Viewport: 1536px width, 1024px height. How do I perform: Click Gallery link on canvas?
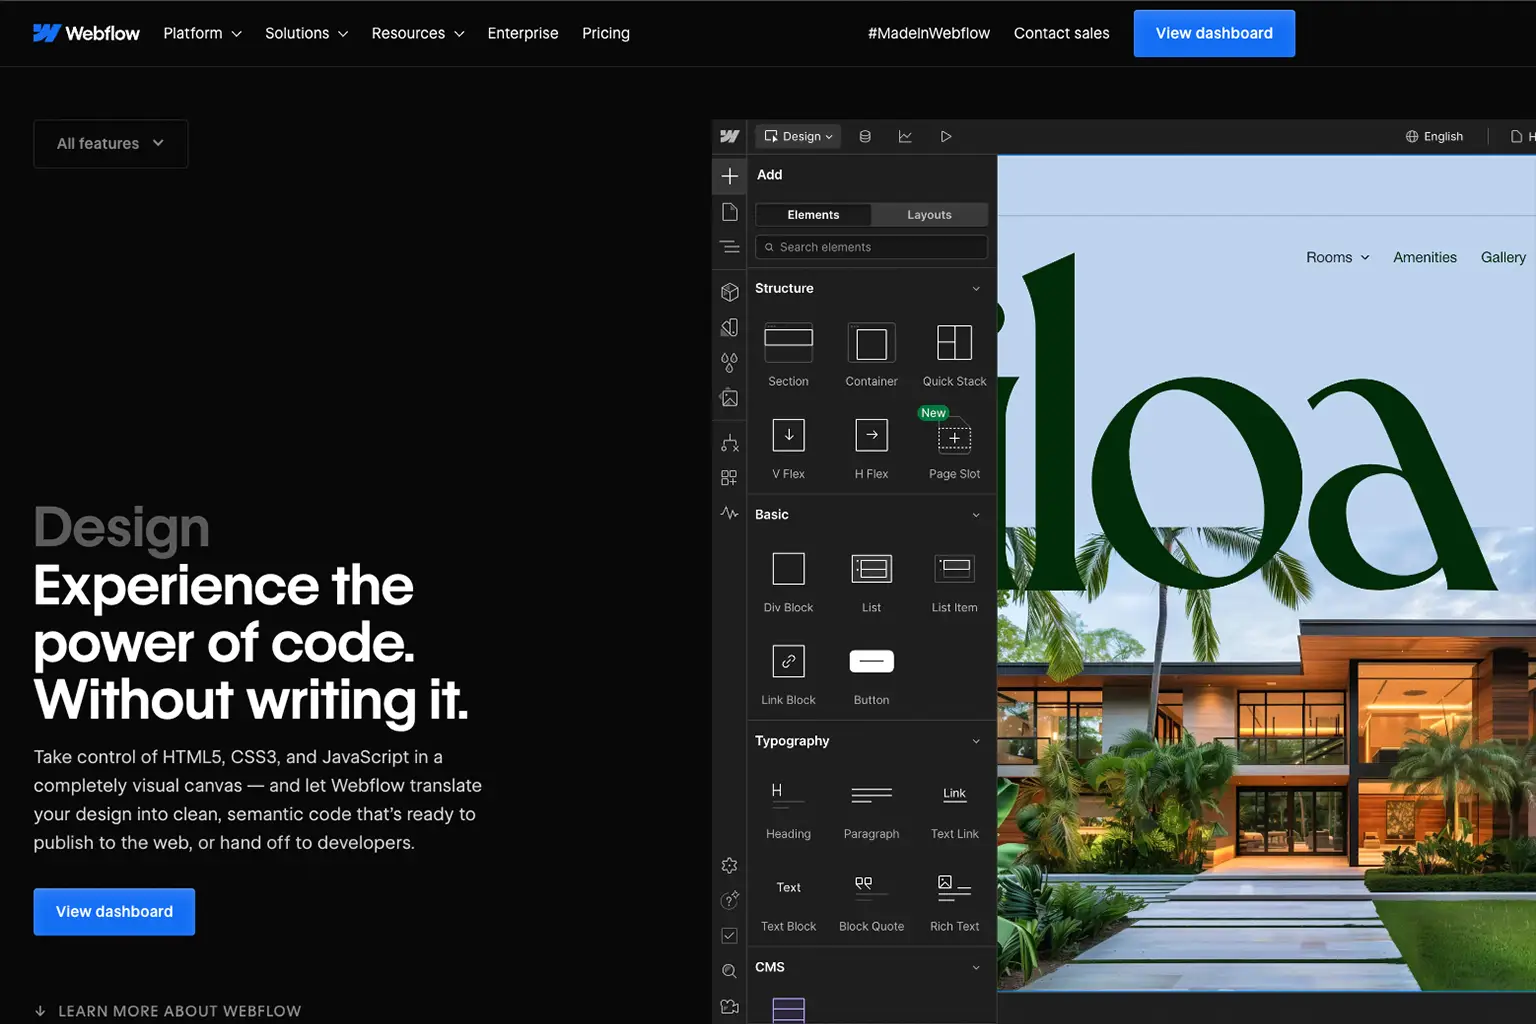[1503, 257]
